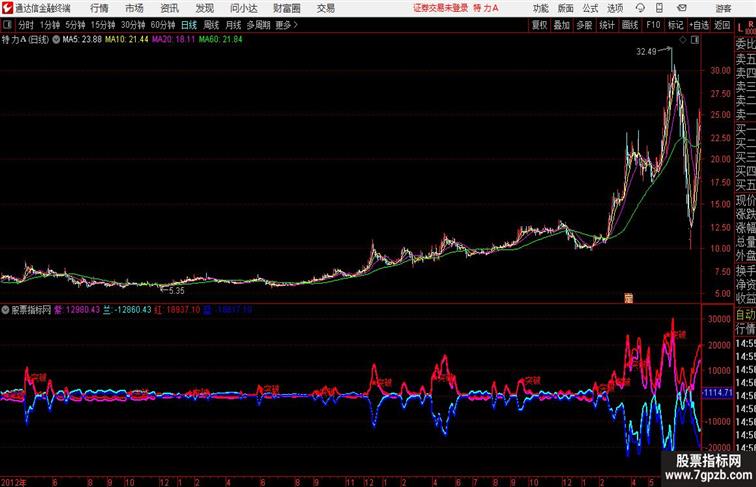Click the TDX red logo icon

click(7, 8)
